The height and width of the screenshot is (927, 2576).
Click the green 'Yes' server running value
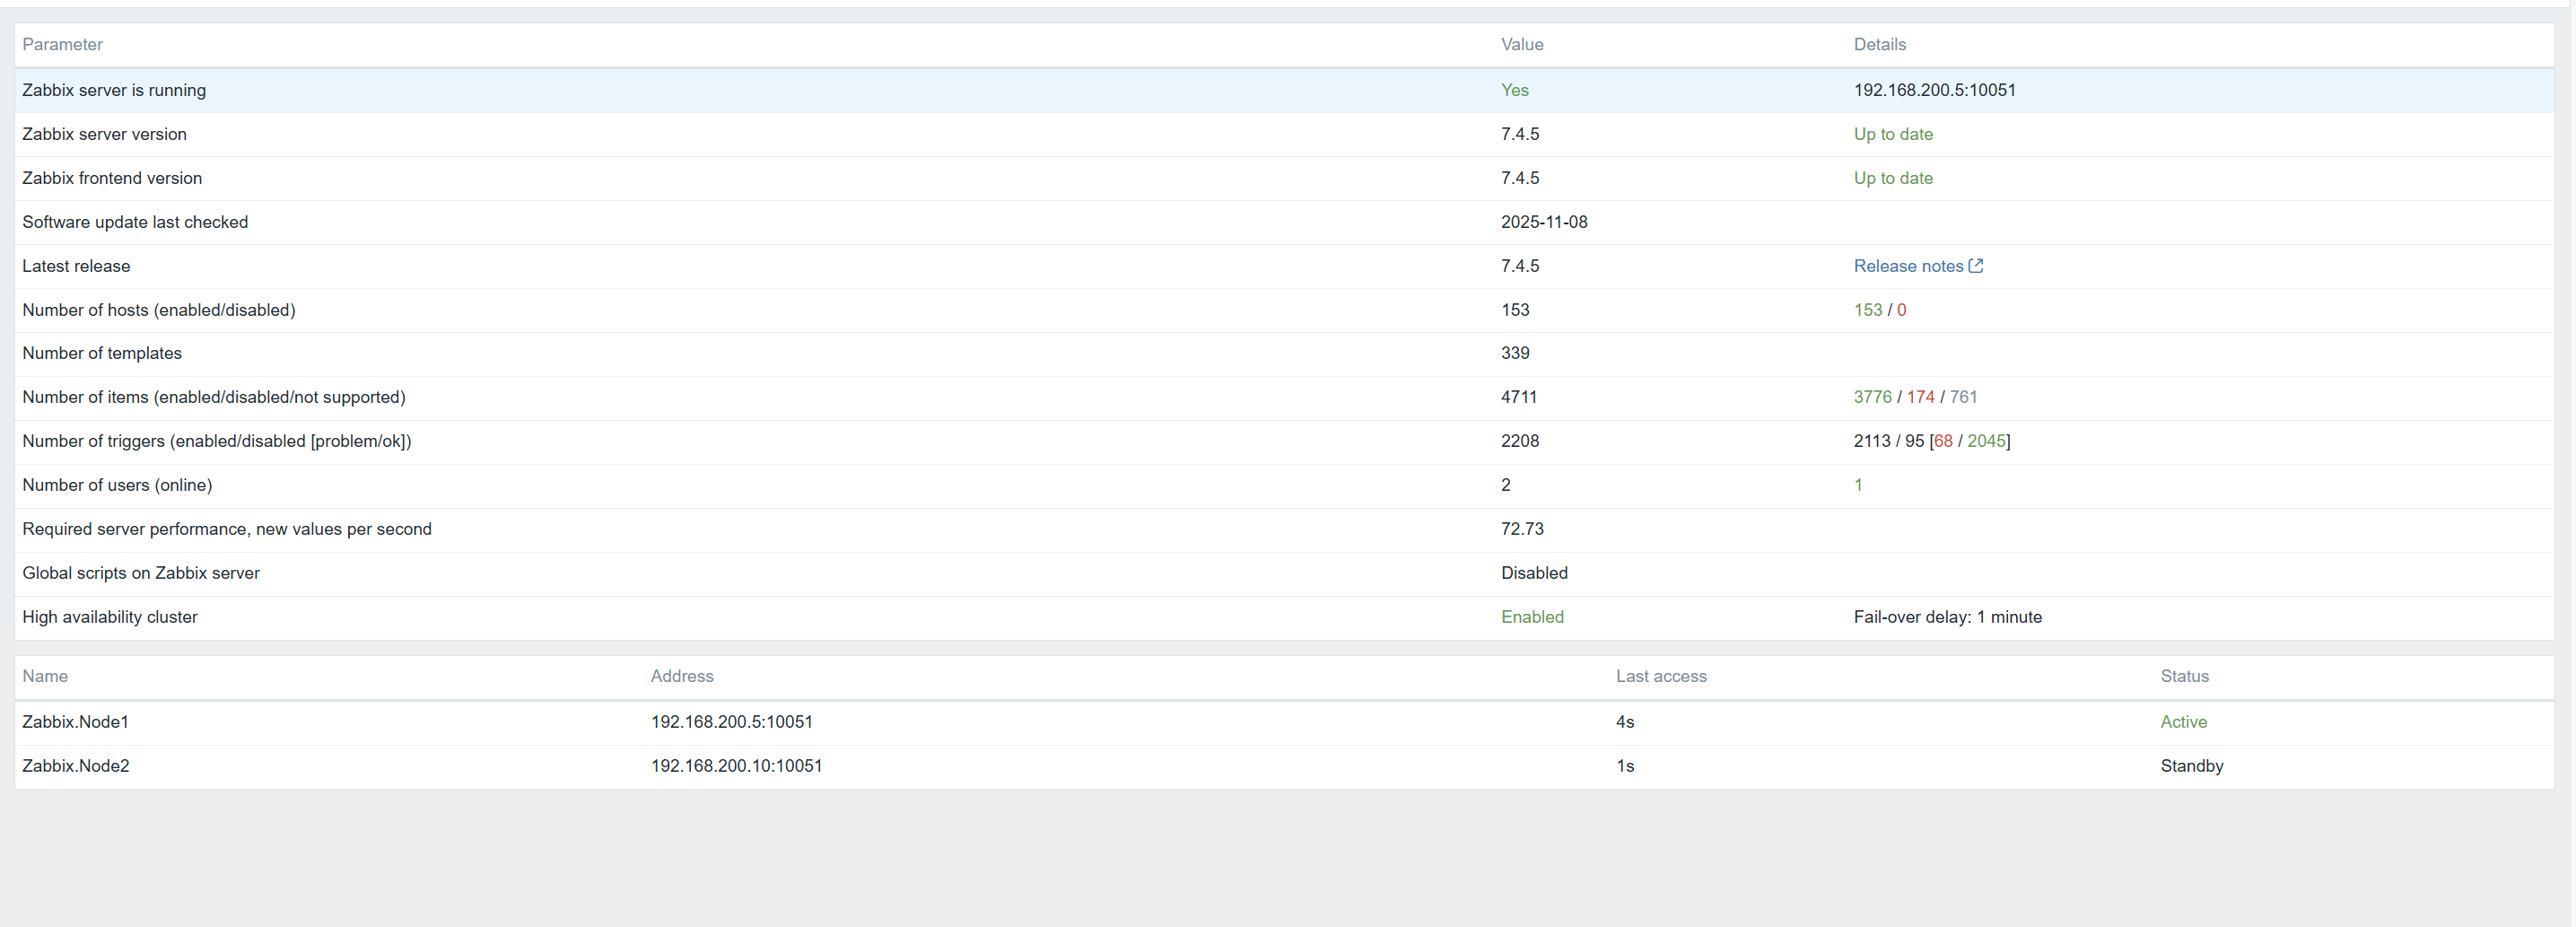point(1515,90)
